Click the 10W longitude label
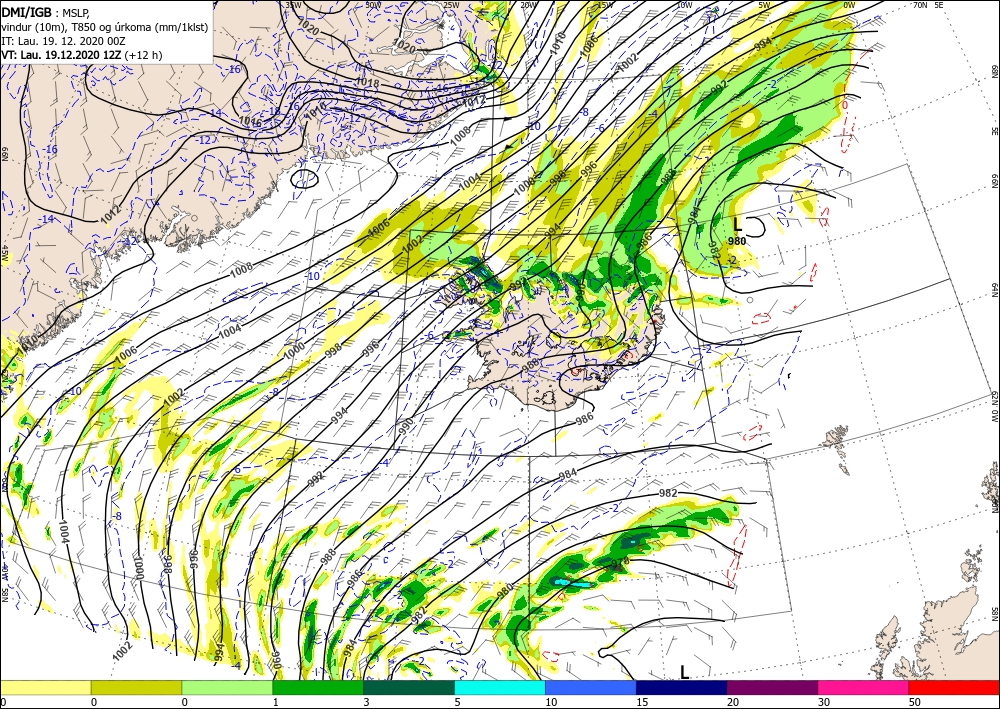This screenshot has width=1000, height=709. (685, 5)
